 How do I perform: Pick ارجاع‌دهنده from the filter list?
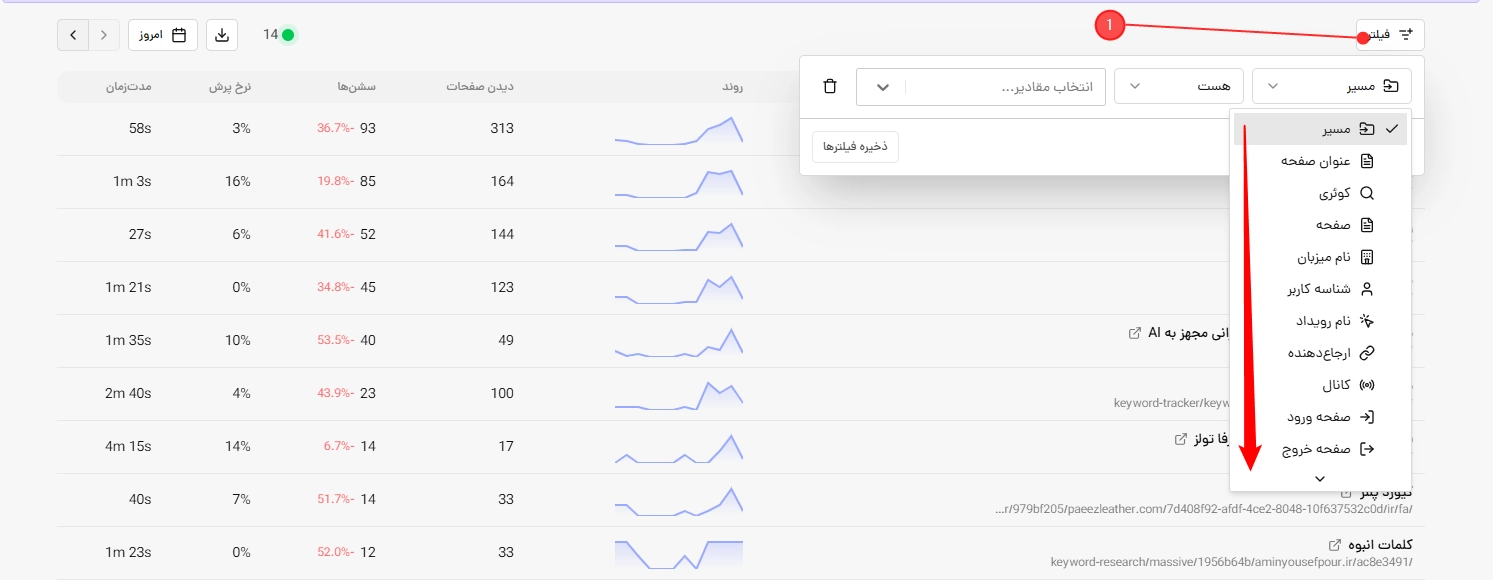tap(1320, 353)
